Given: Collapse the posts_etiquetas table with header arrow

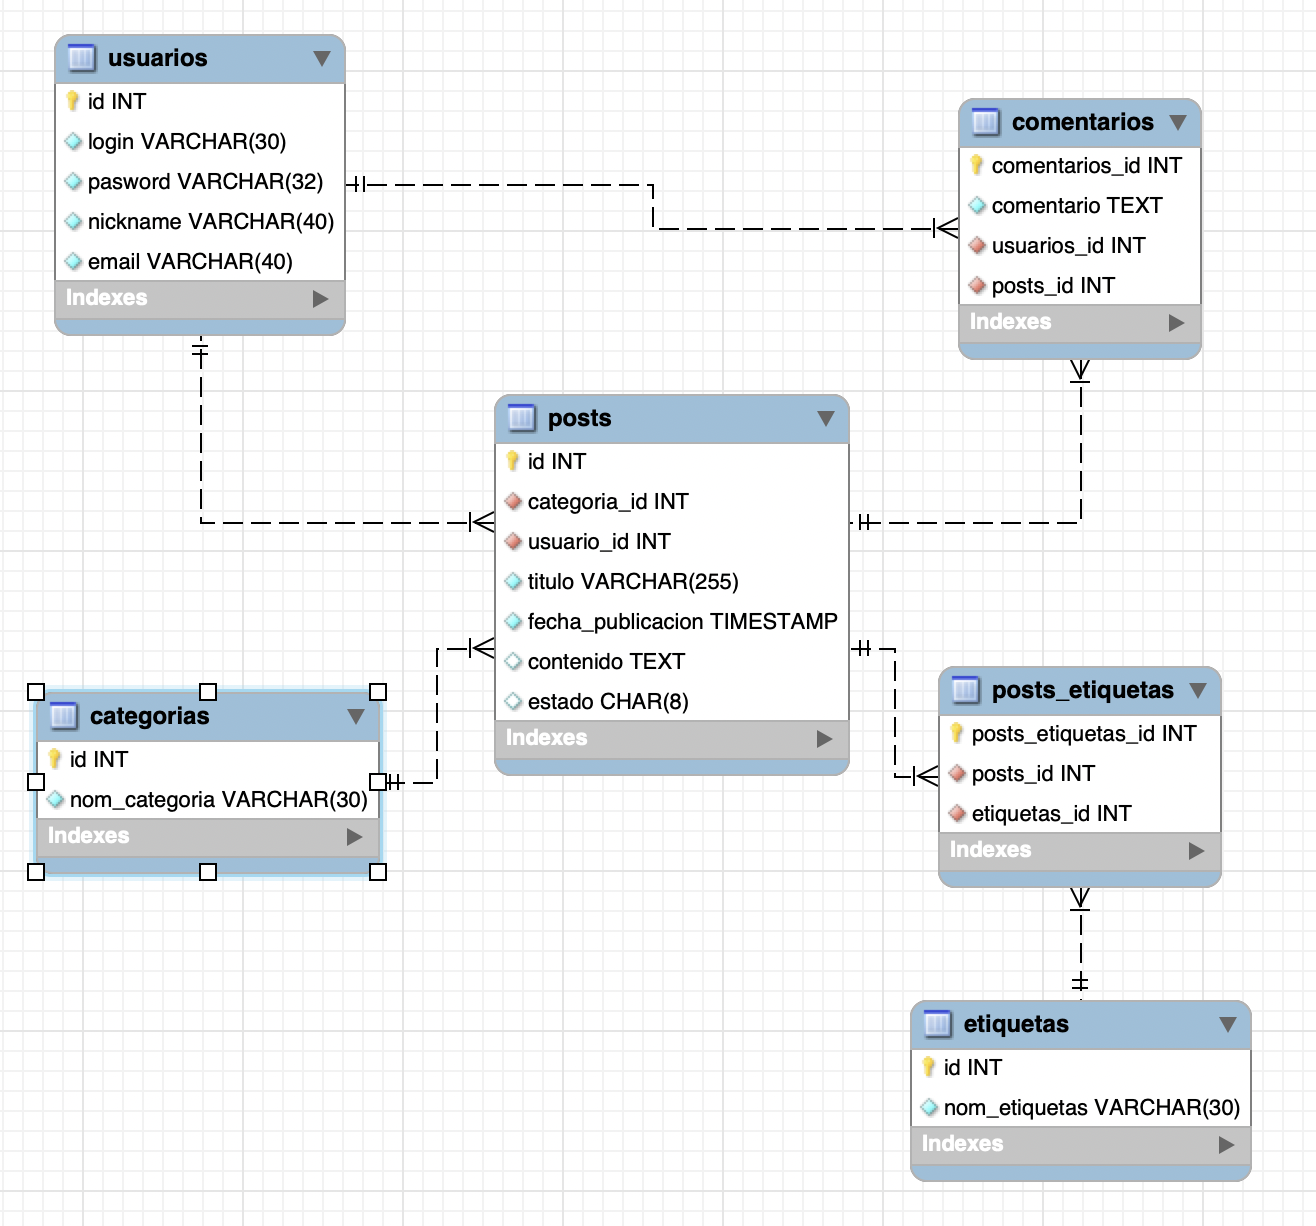Looking at the screenshot, I should [x=1198, y=690].
